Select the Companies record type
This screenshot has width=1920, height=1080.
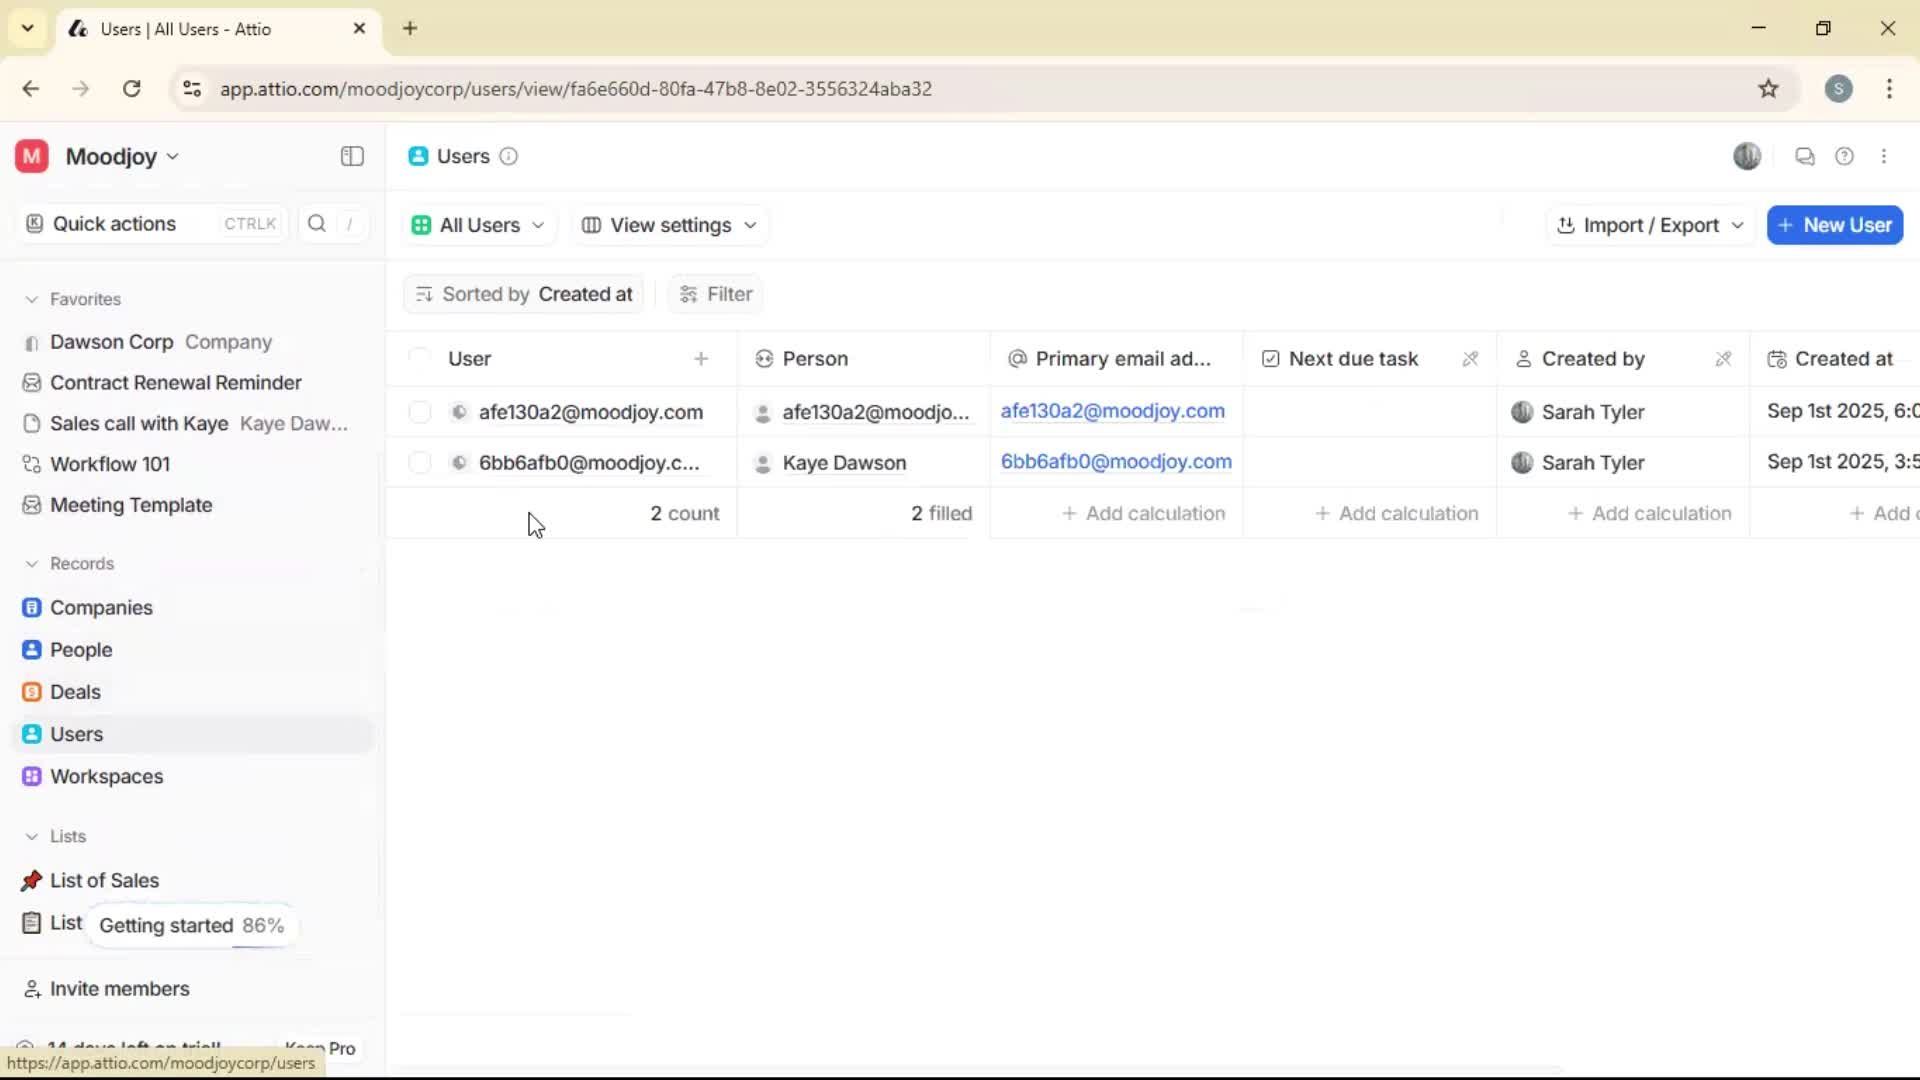pyautogui.click(x=100, y=607)
